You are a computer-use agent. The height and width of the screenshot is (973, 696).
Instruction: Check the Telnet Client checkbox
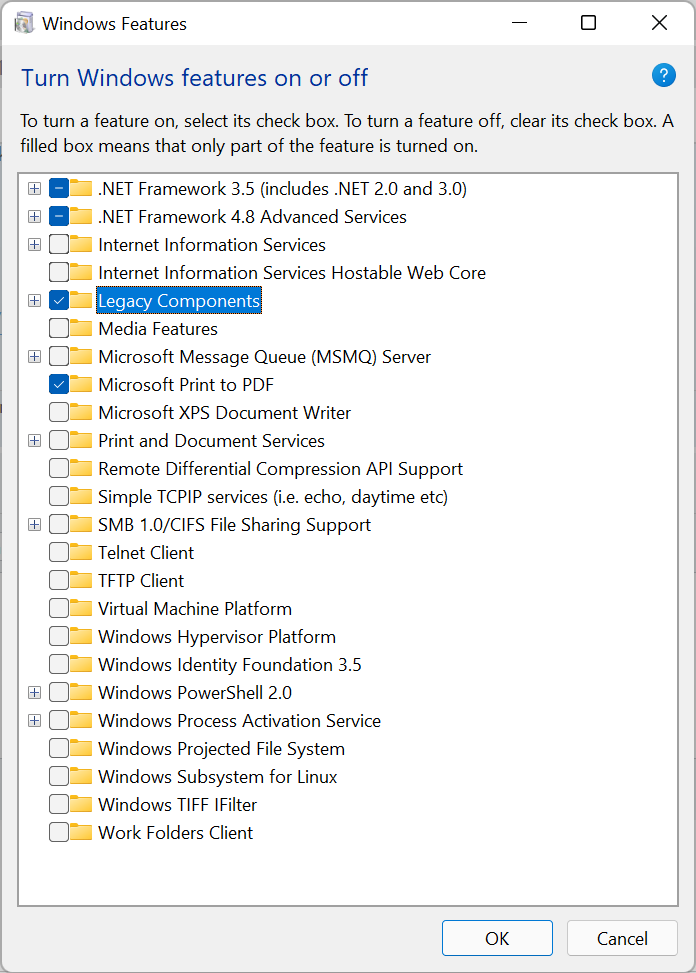click(x=59, y=552)
